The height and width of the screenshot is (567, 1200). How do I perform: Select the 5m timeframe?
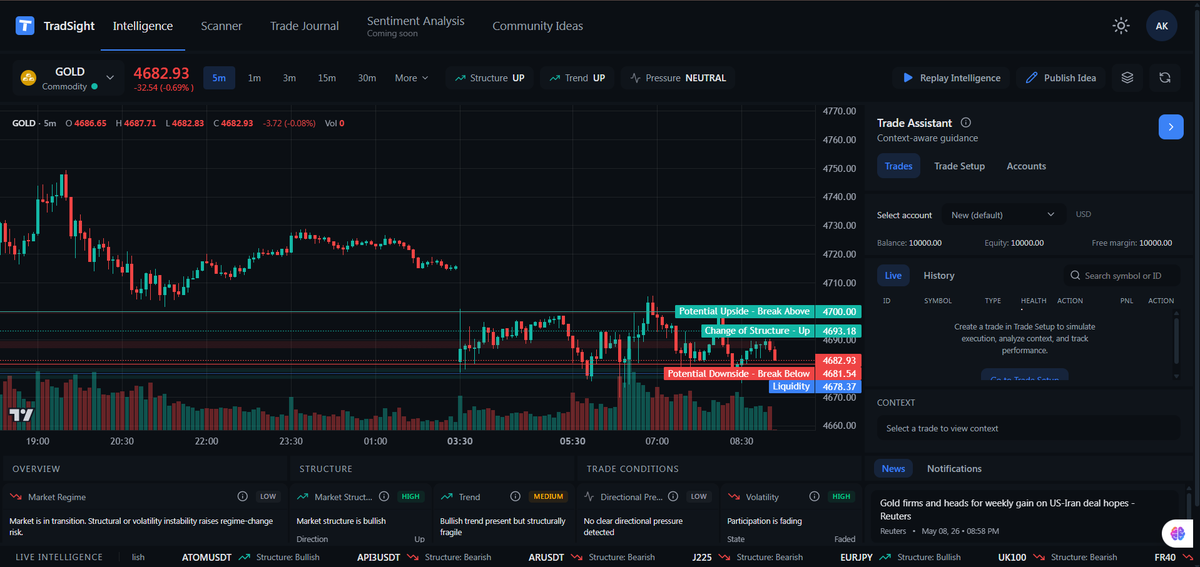pos(219,78)
